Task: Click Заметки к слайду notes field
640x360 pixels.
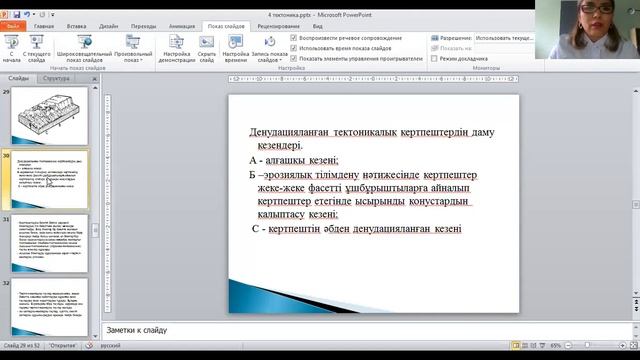Action: 367,330
